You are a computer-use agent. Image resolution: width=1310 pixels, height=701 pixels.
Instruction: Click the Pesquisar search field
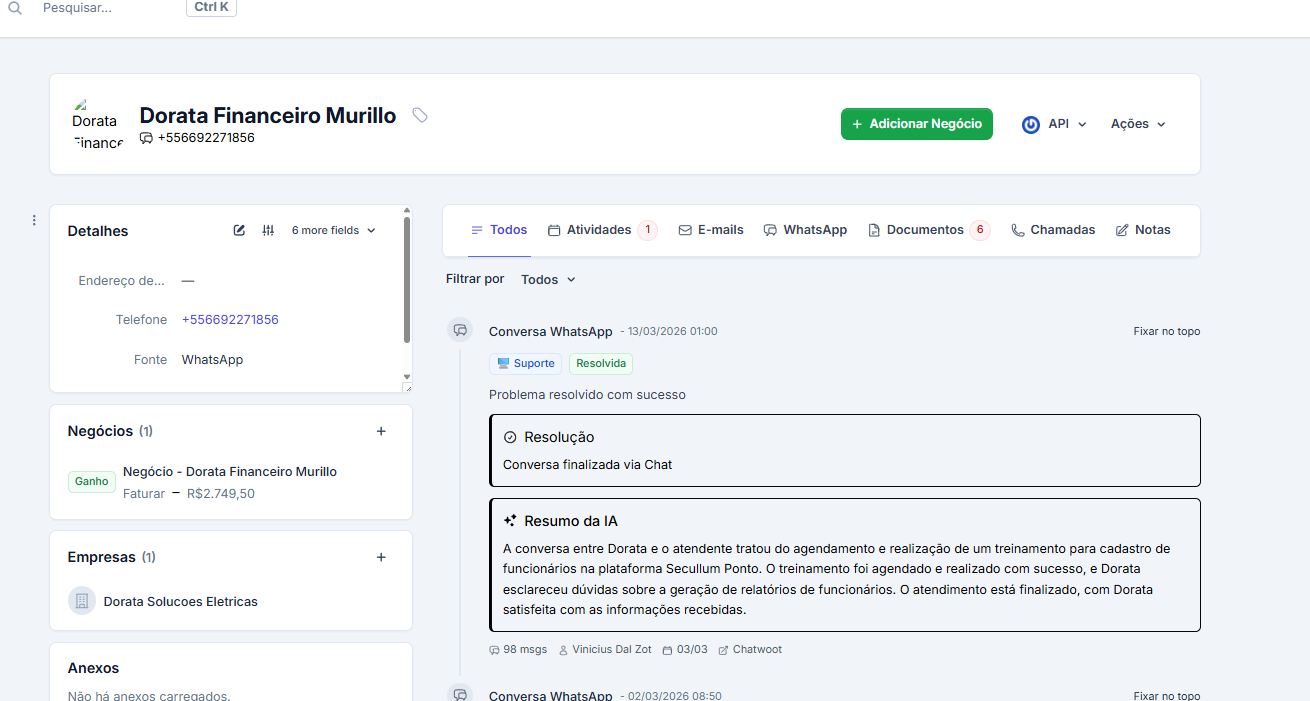[x=100, y=8]
